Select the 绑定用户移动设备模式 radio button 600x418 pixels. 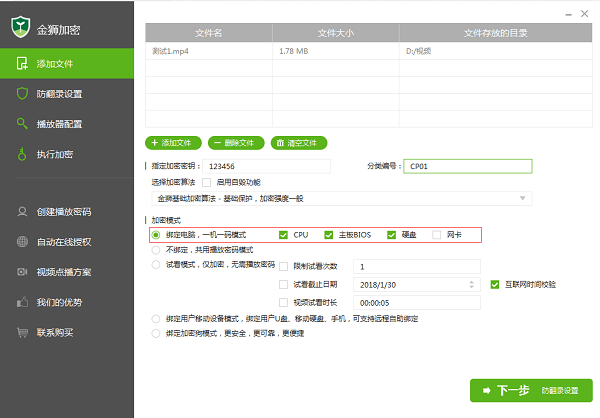[156, 318]
